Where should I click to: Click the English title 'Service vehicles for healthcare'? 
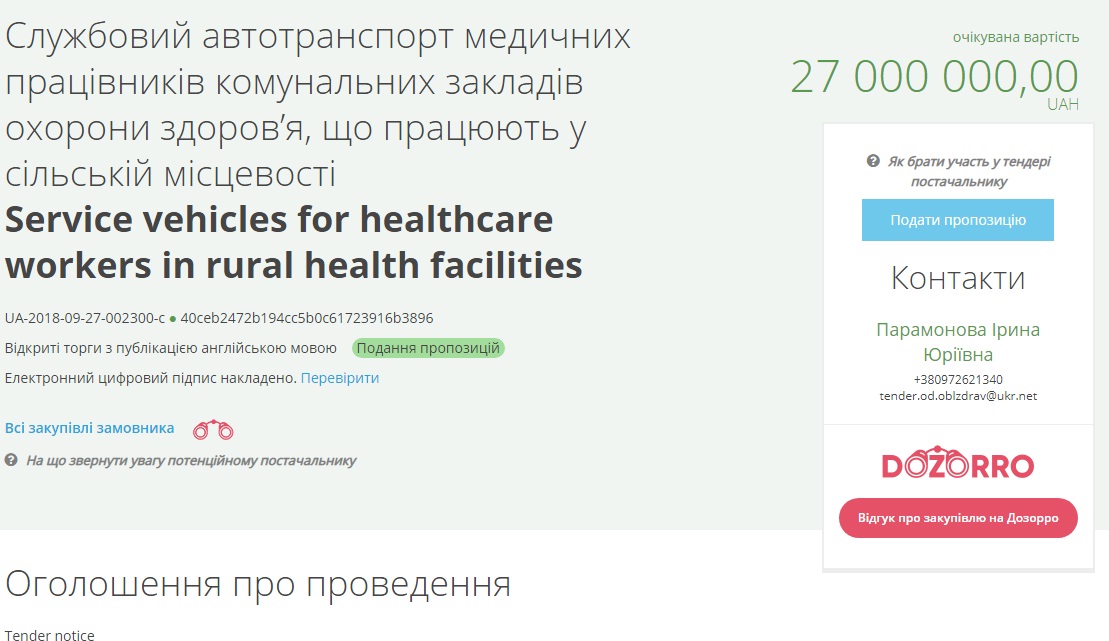click(x=279, y=218)
